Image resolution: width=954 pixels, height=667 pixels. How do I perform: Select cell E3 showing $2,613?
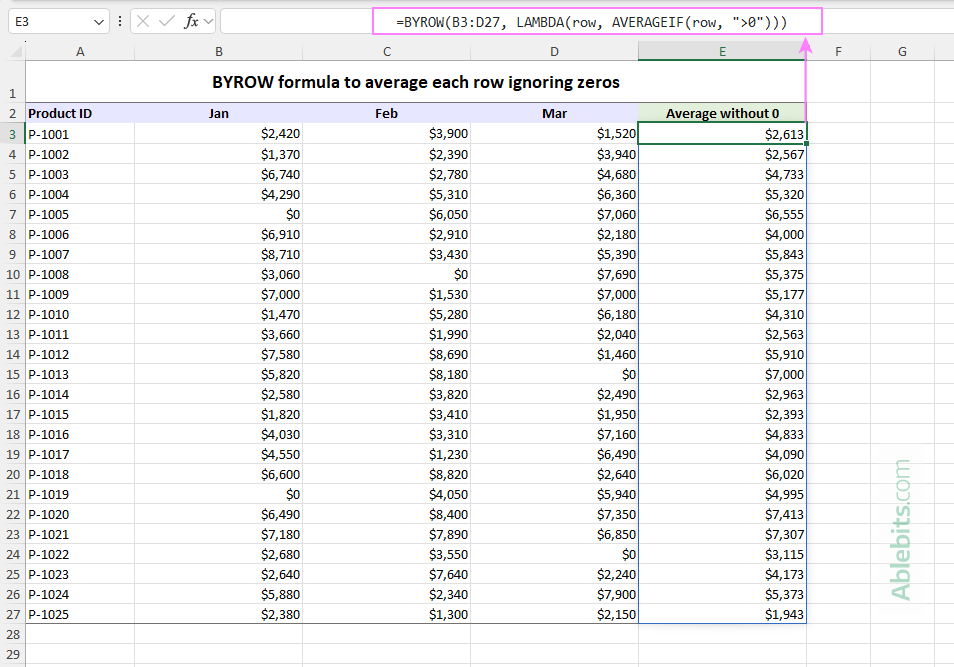pos(722,133)
